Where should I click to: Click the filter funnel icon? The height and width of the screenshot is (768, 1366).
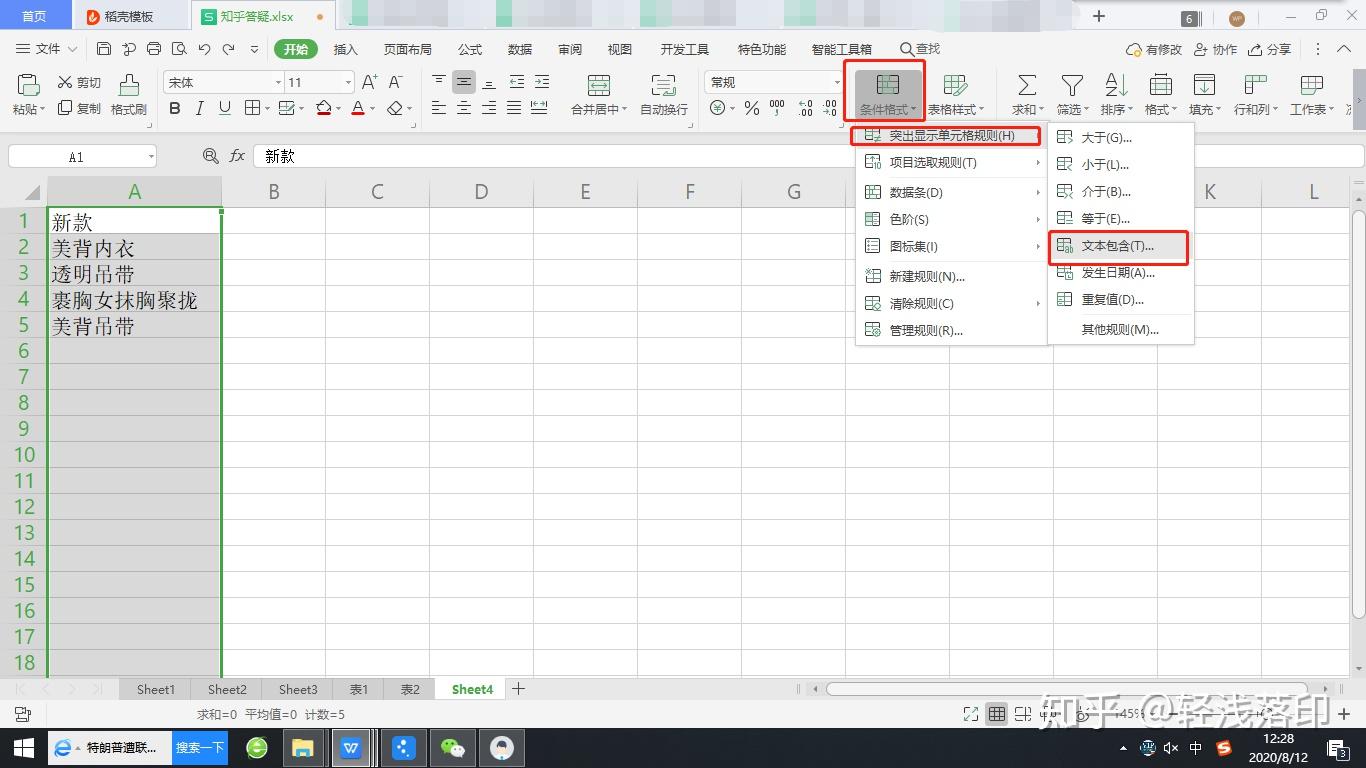(x=1072, y=85)
